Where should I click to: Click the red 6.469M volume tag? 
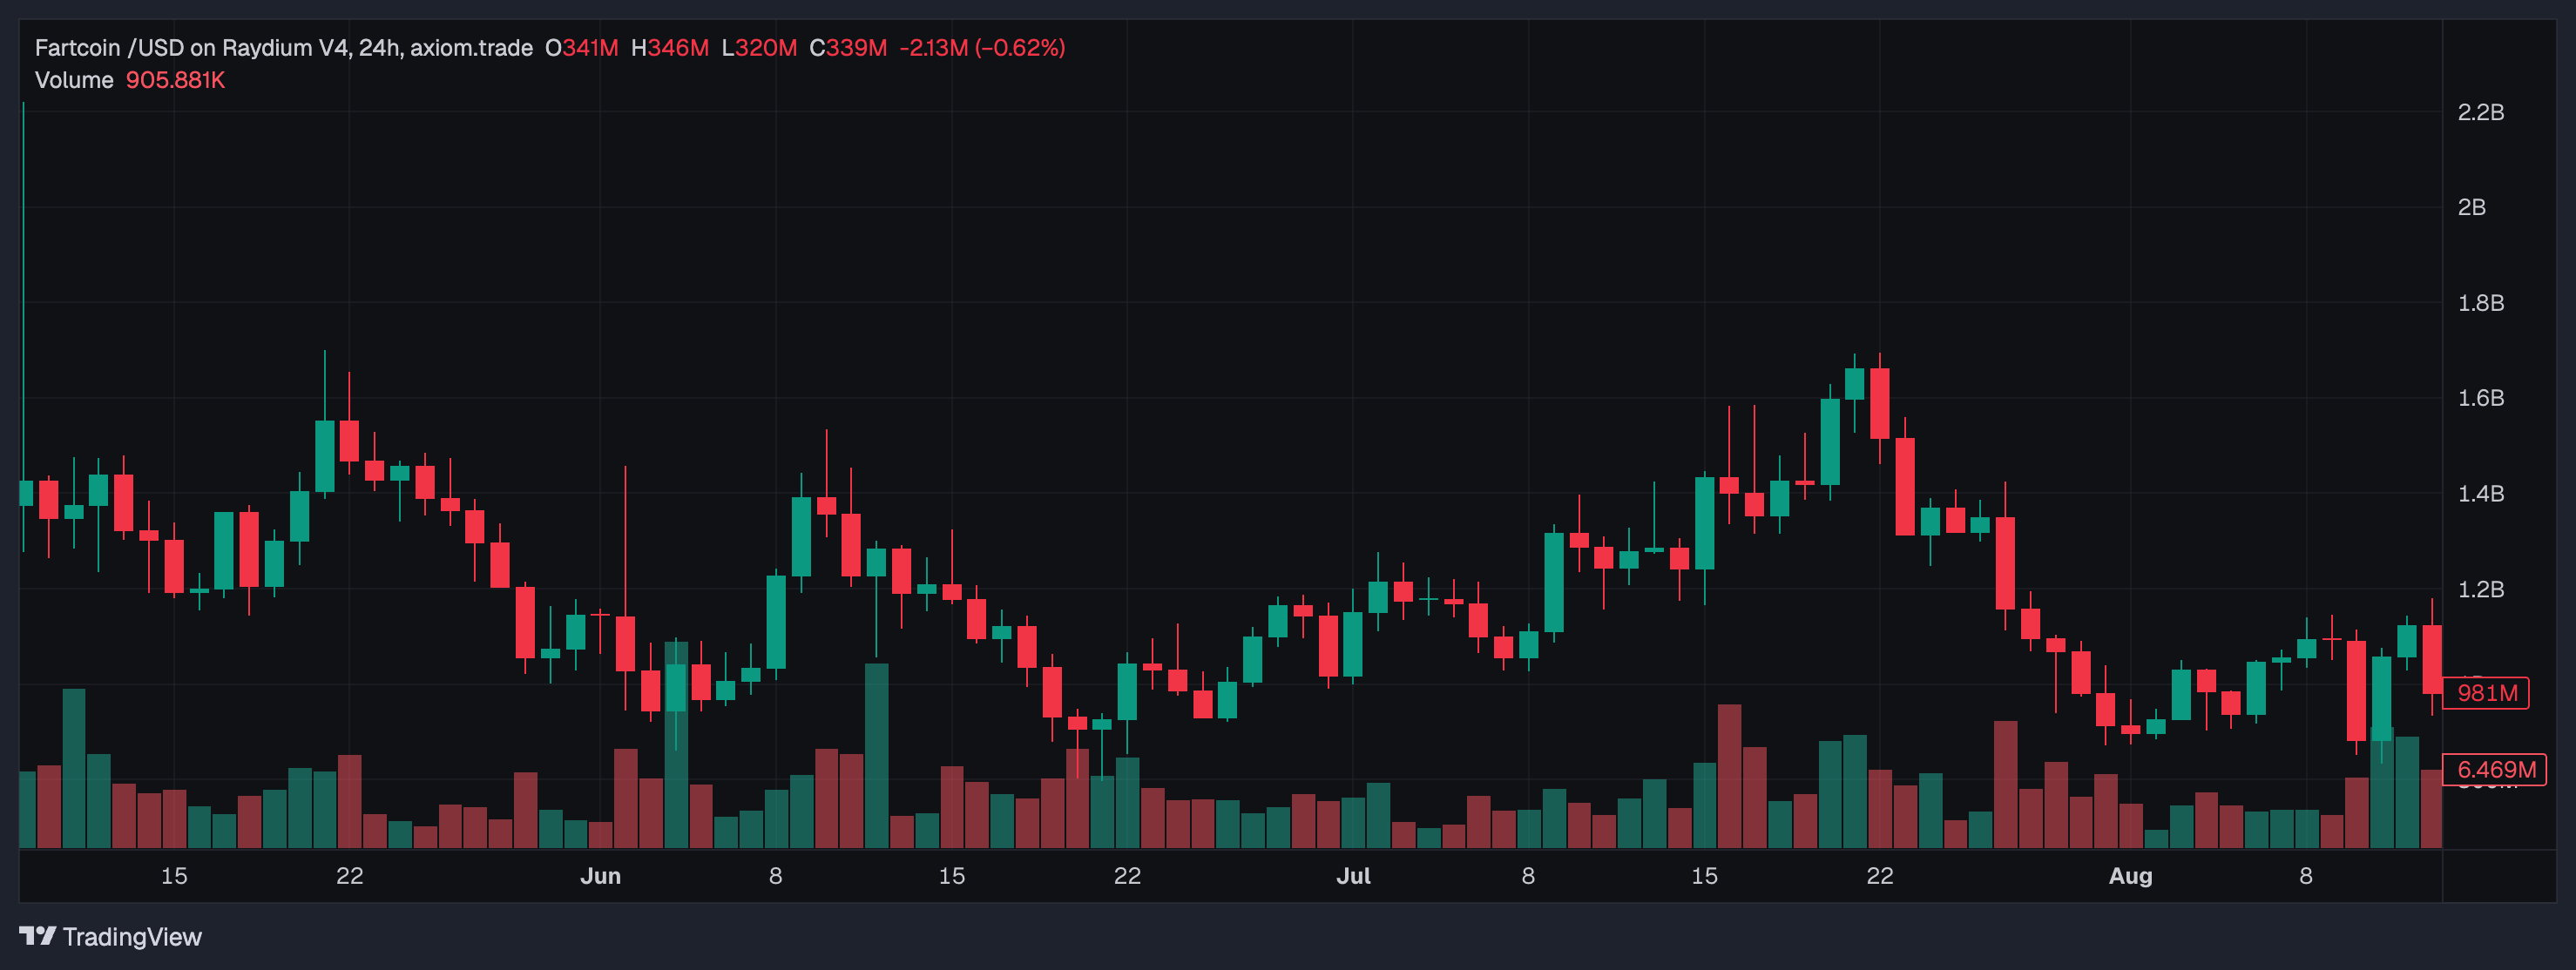2495,769
